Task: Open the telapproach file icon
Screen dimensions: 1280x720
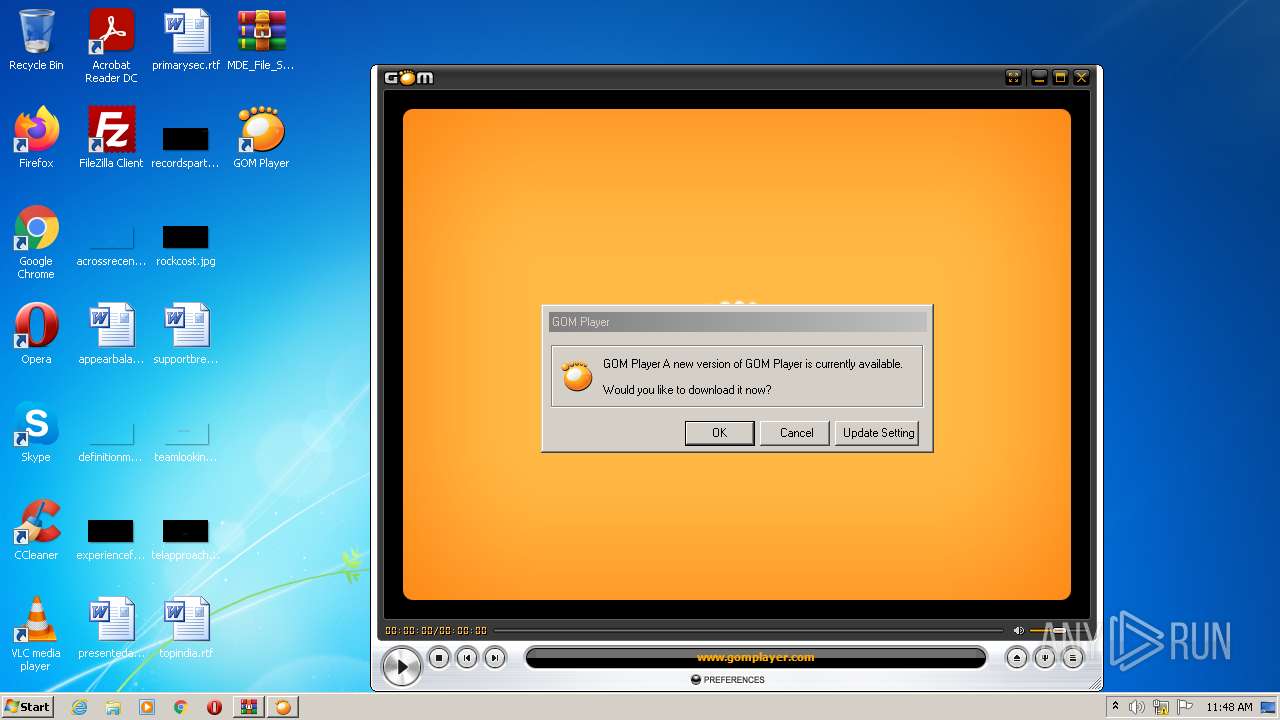Action: click(x=186, y=540)
